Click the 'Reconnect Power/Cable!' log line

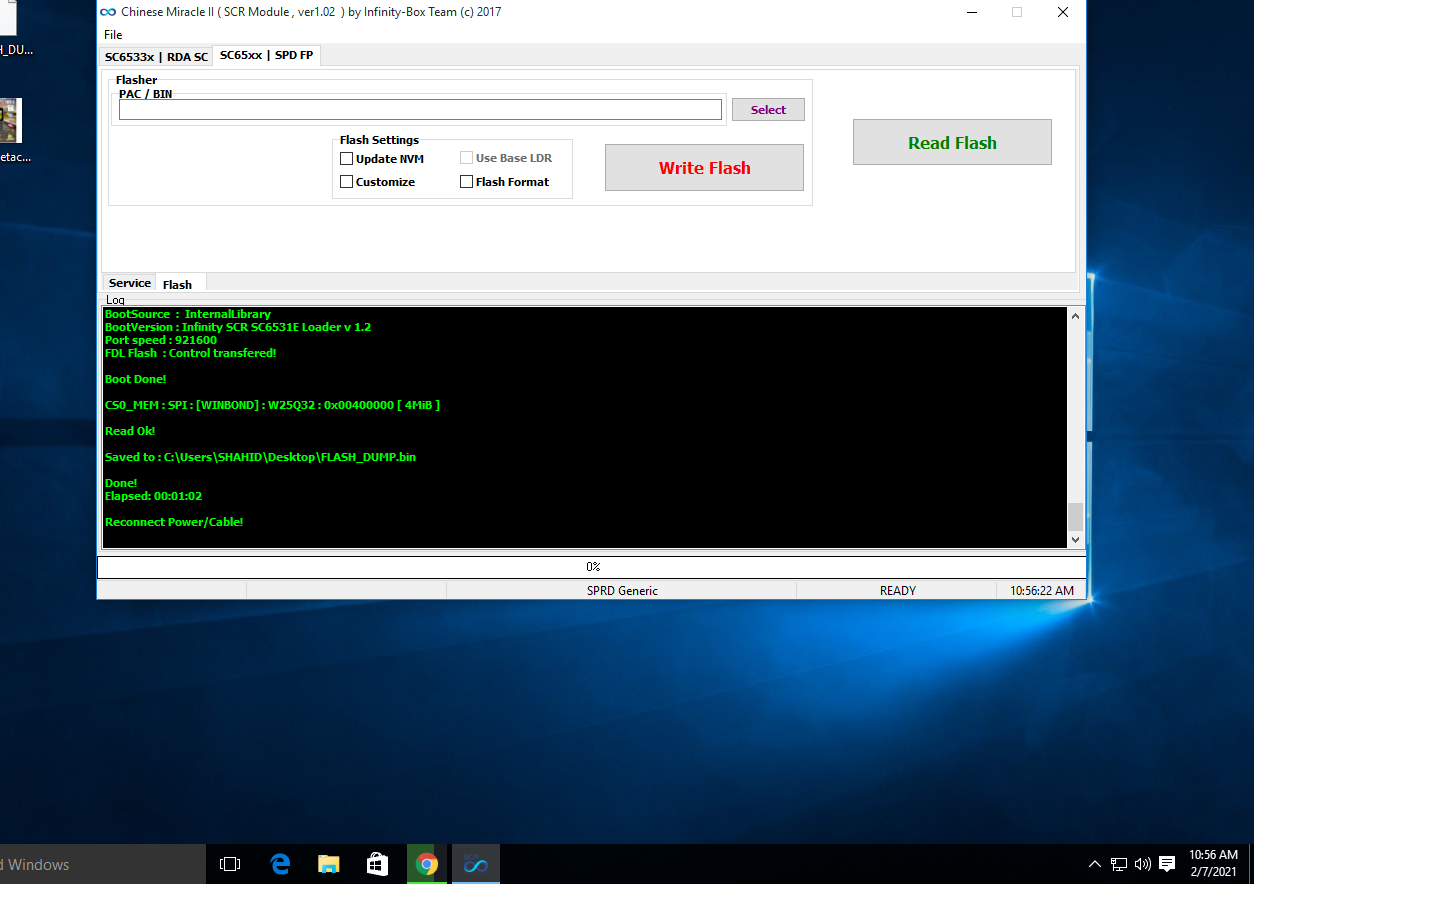(174, 522)
